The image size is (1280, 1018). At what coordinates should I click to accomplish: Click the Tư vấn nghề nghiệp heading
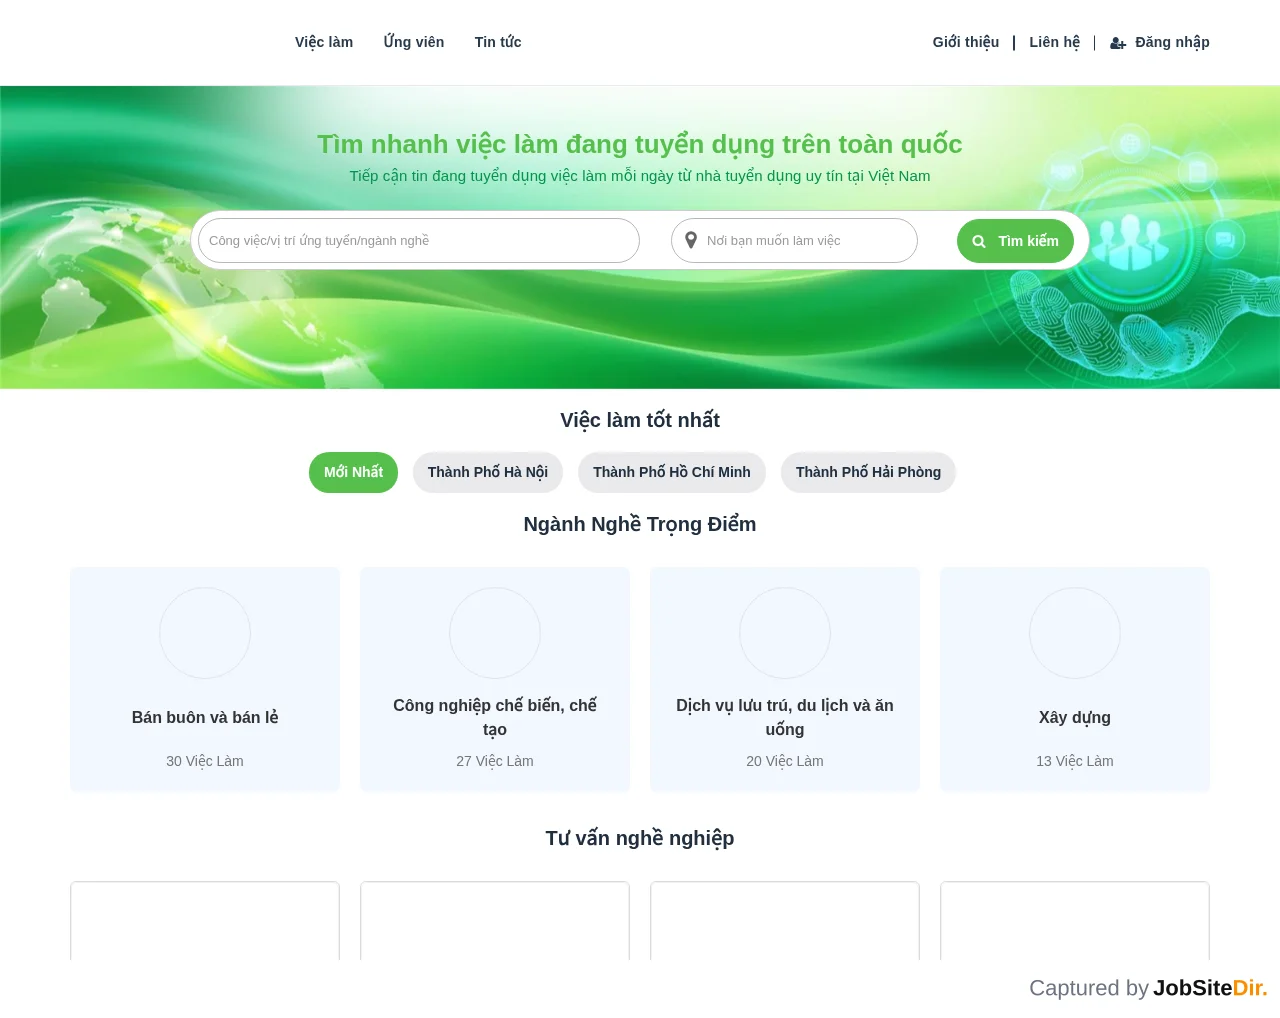point(640,838)
